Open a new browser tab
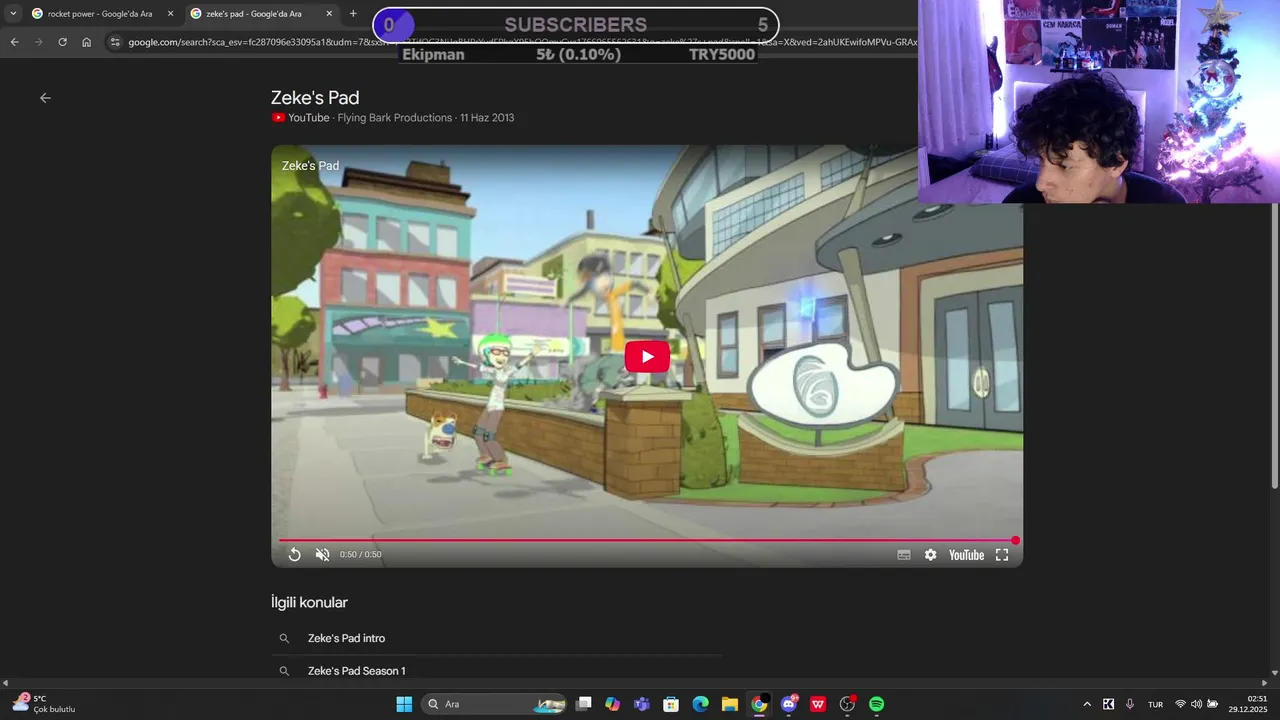This screenshot has width=1280, height=720. coord(353,14)
